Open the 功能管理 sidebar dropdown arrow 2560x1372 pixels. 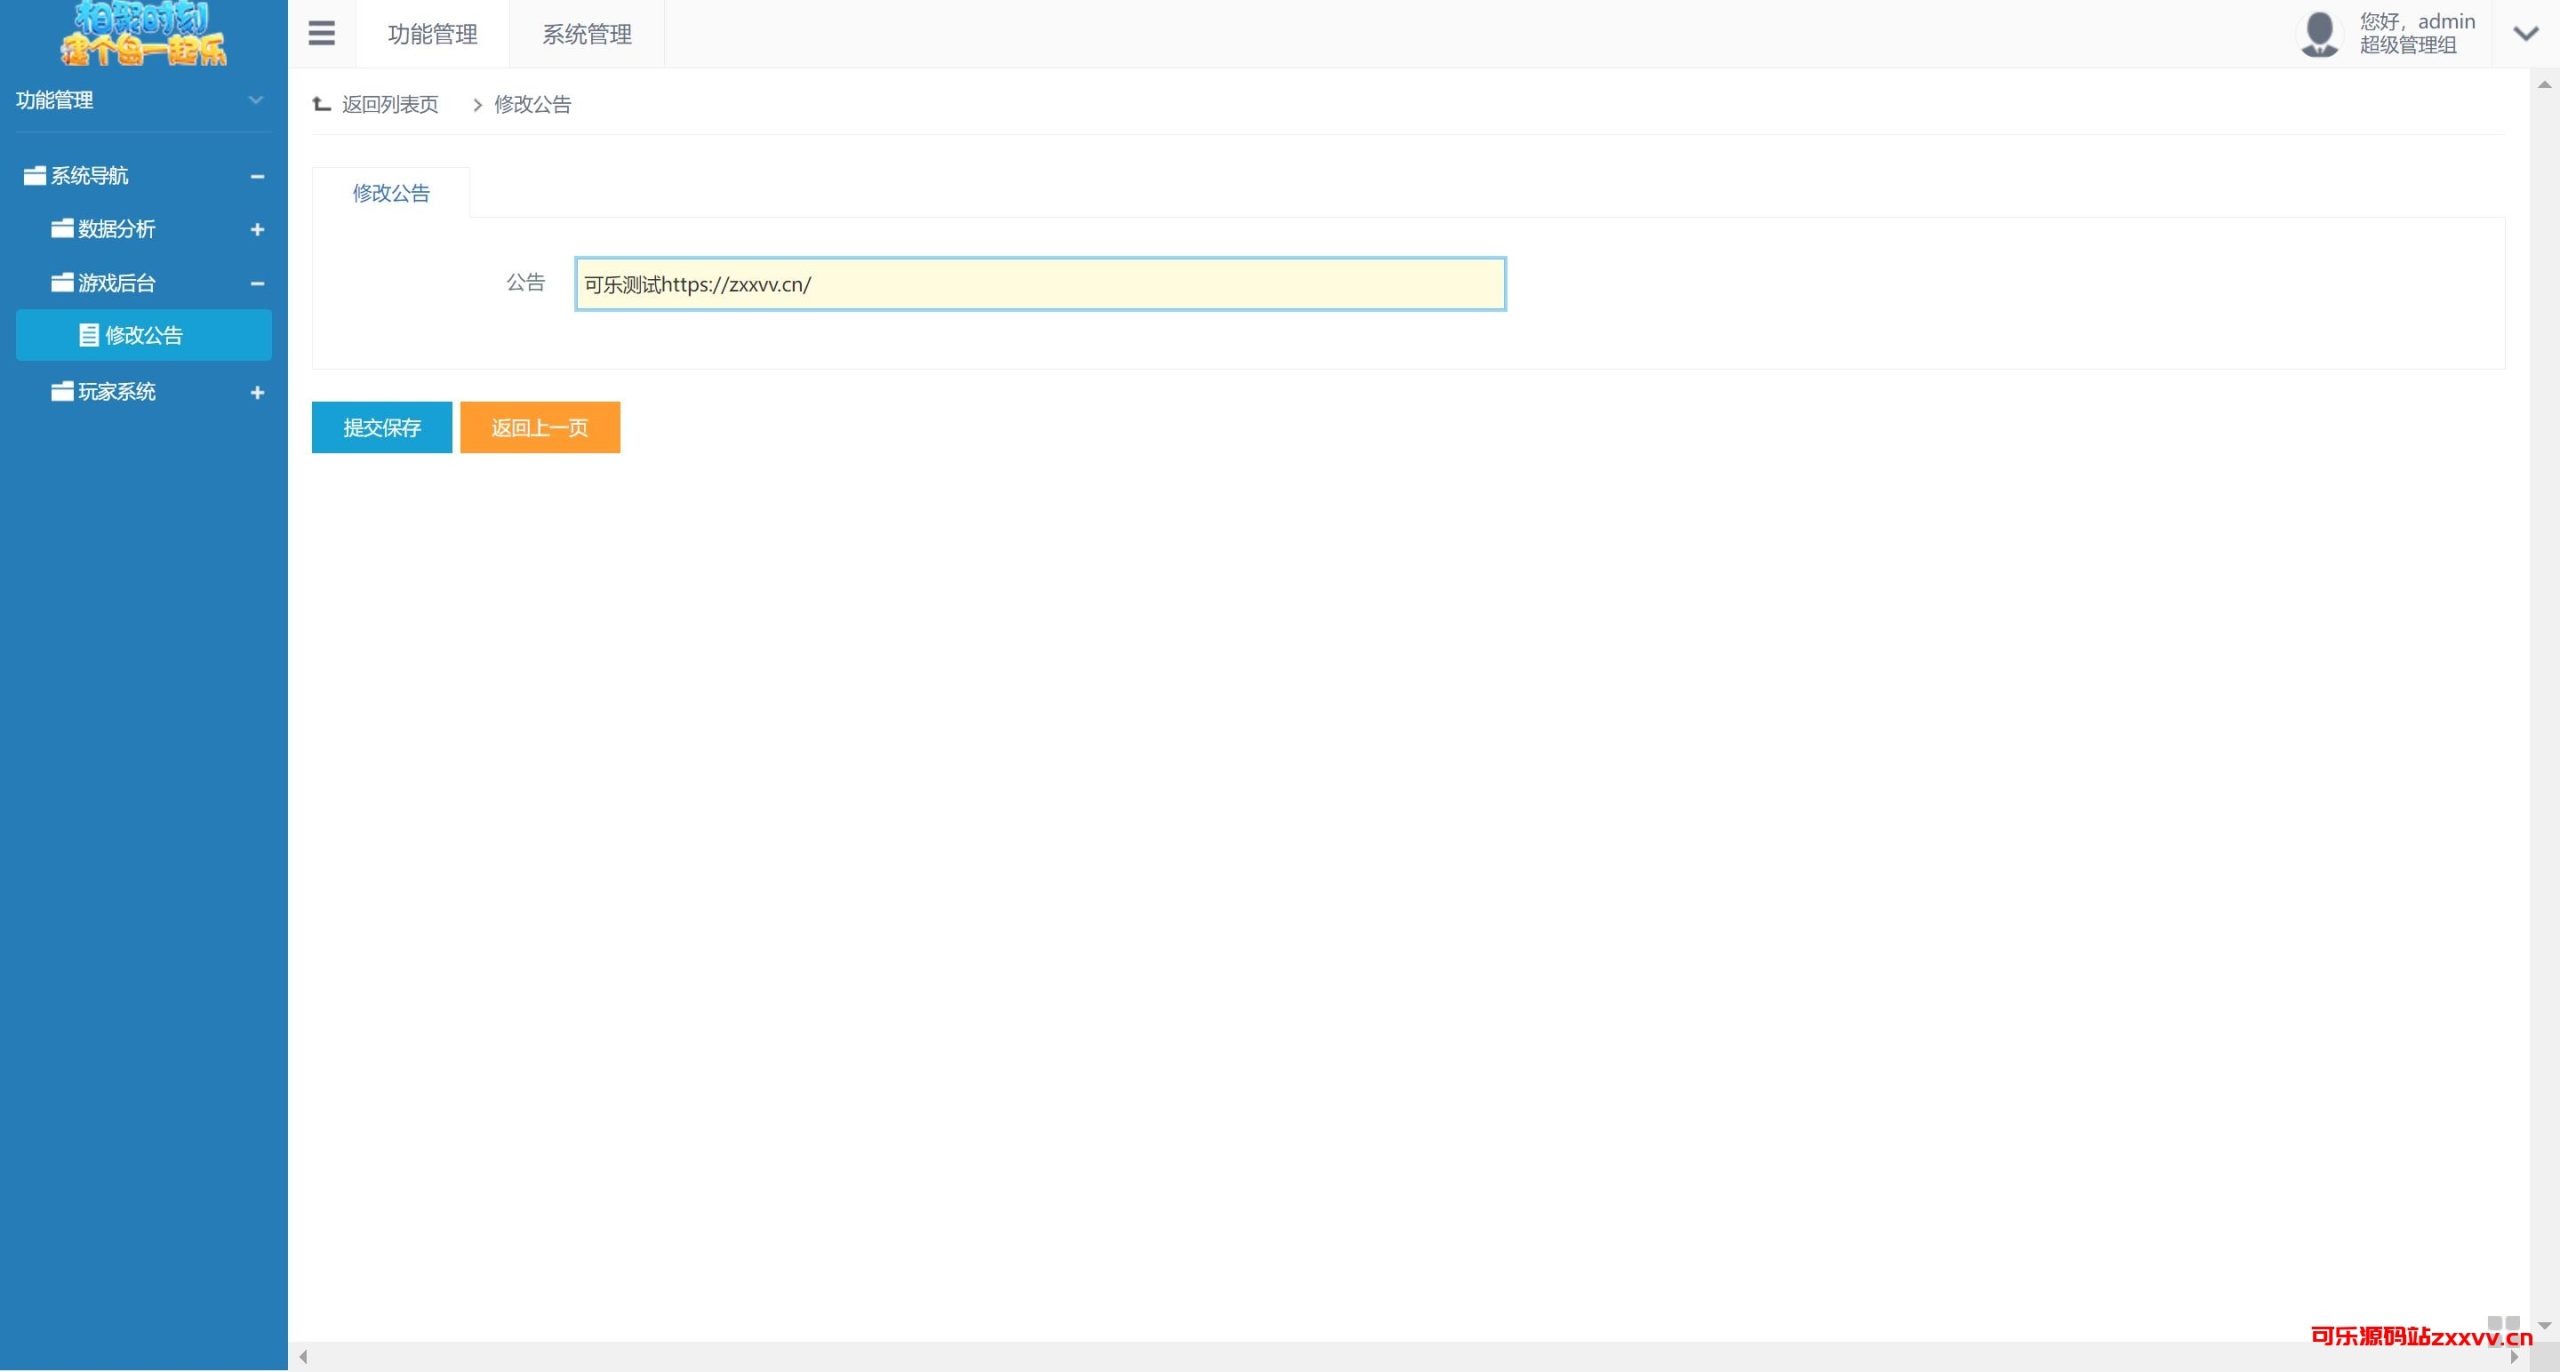255,100
